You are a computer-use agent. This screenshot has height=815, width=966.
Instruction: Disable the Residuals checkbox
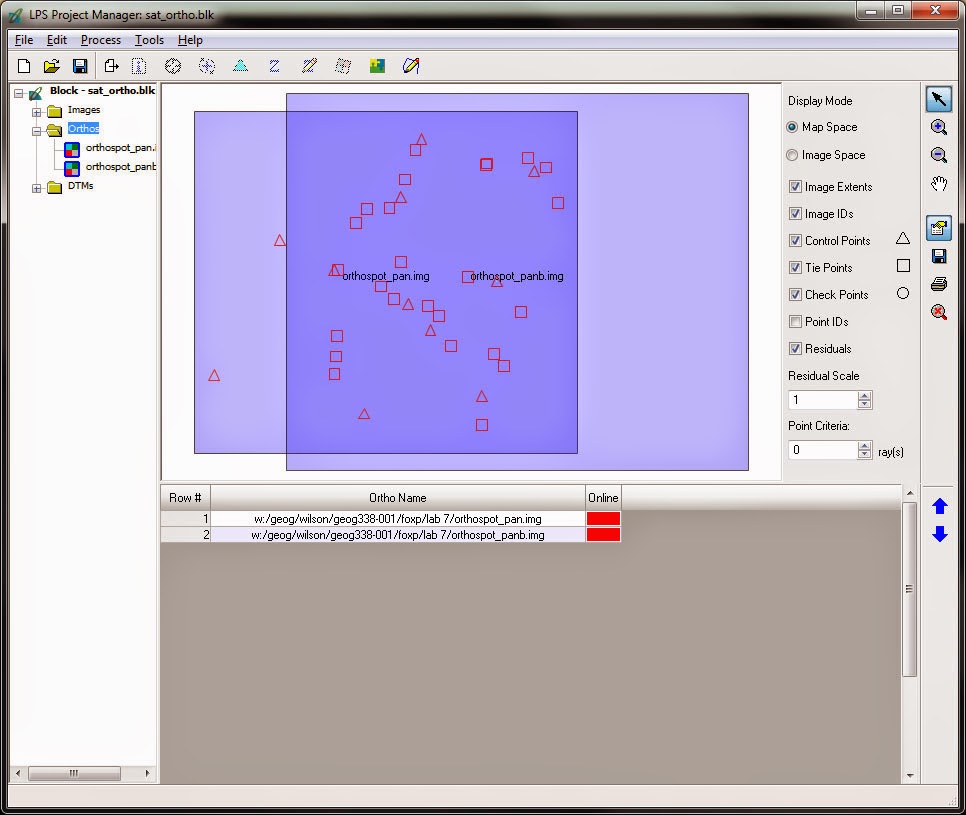click(x=795, y=349)
